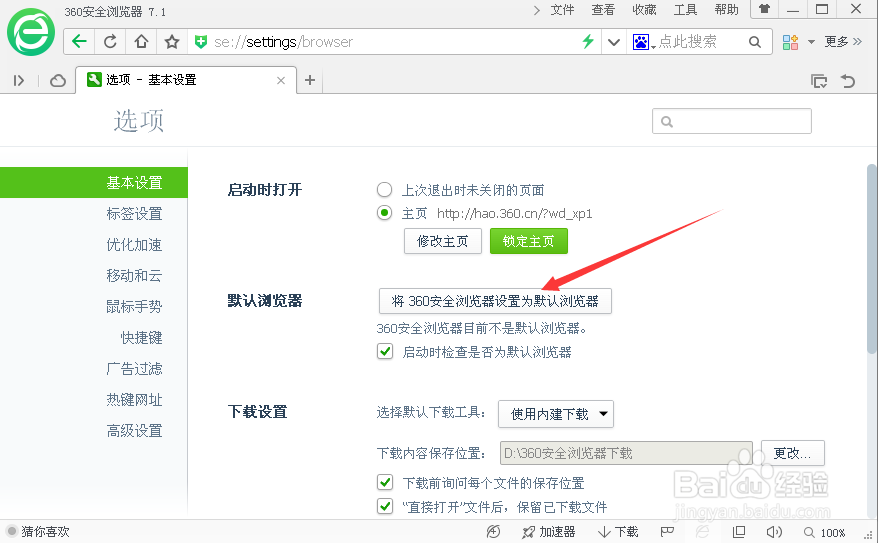Click the green 锁定主页 button
878x543 pixels.
coord(529,241)
